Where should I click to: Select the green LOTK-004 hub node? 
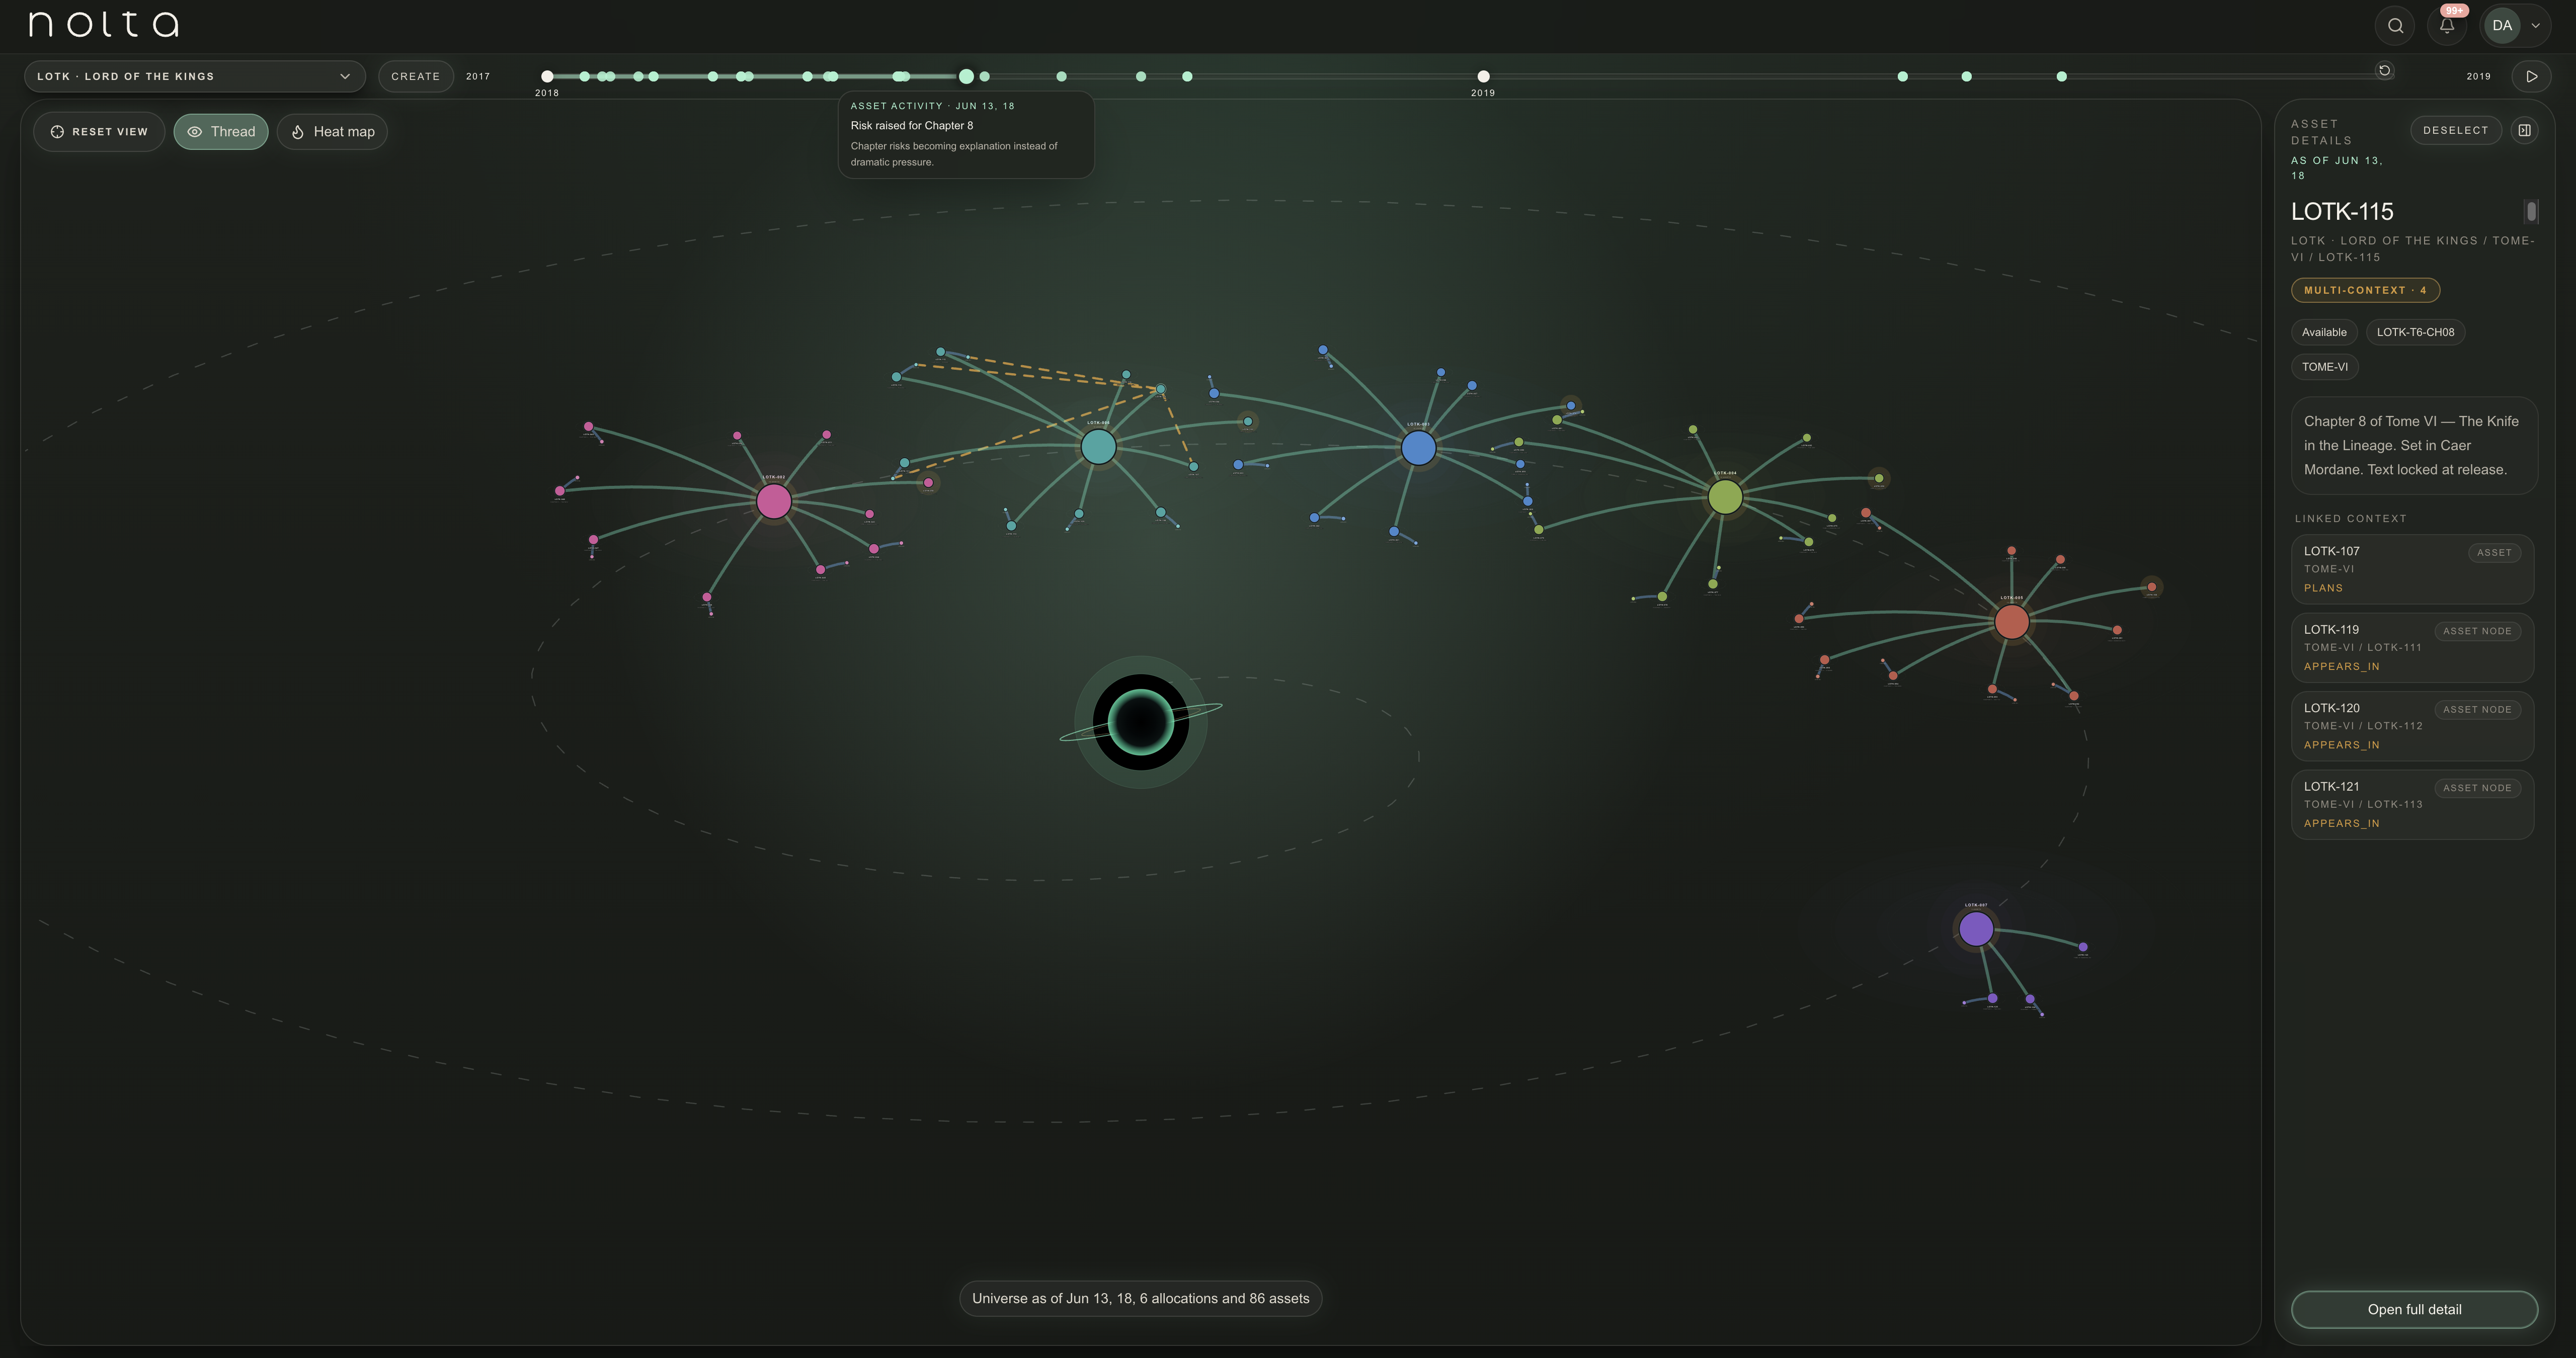tap(1725, 497)
